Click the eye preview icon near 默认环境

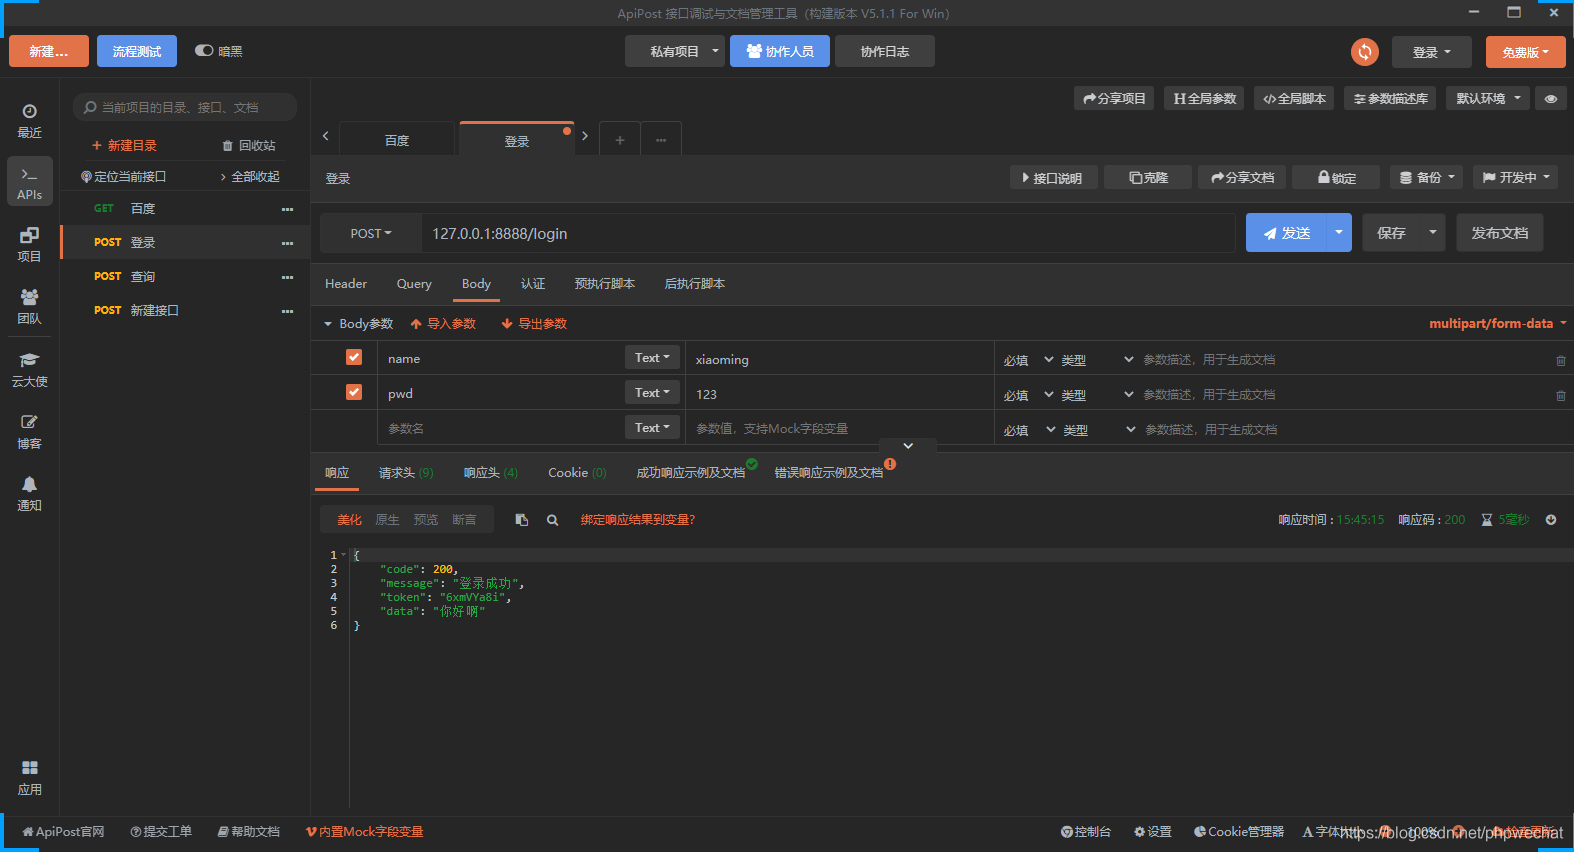point(1551,98)
